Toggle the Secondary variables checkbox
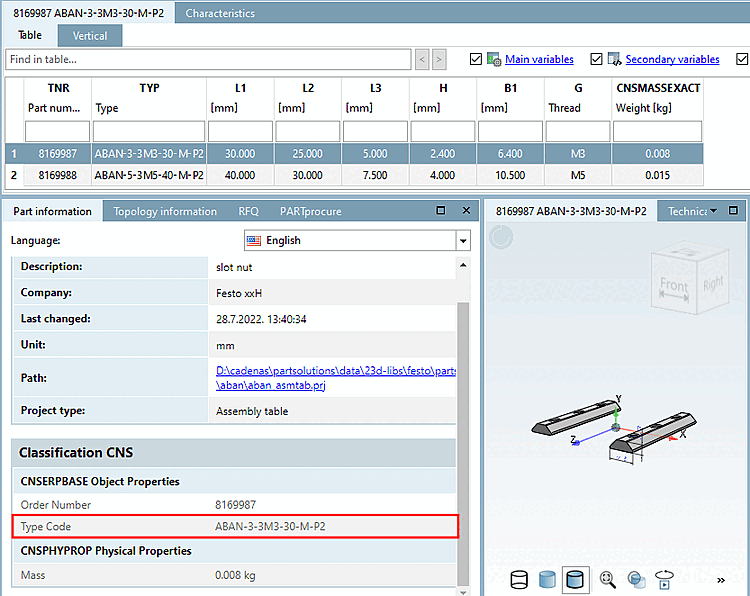 (x=596, y=59)
